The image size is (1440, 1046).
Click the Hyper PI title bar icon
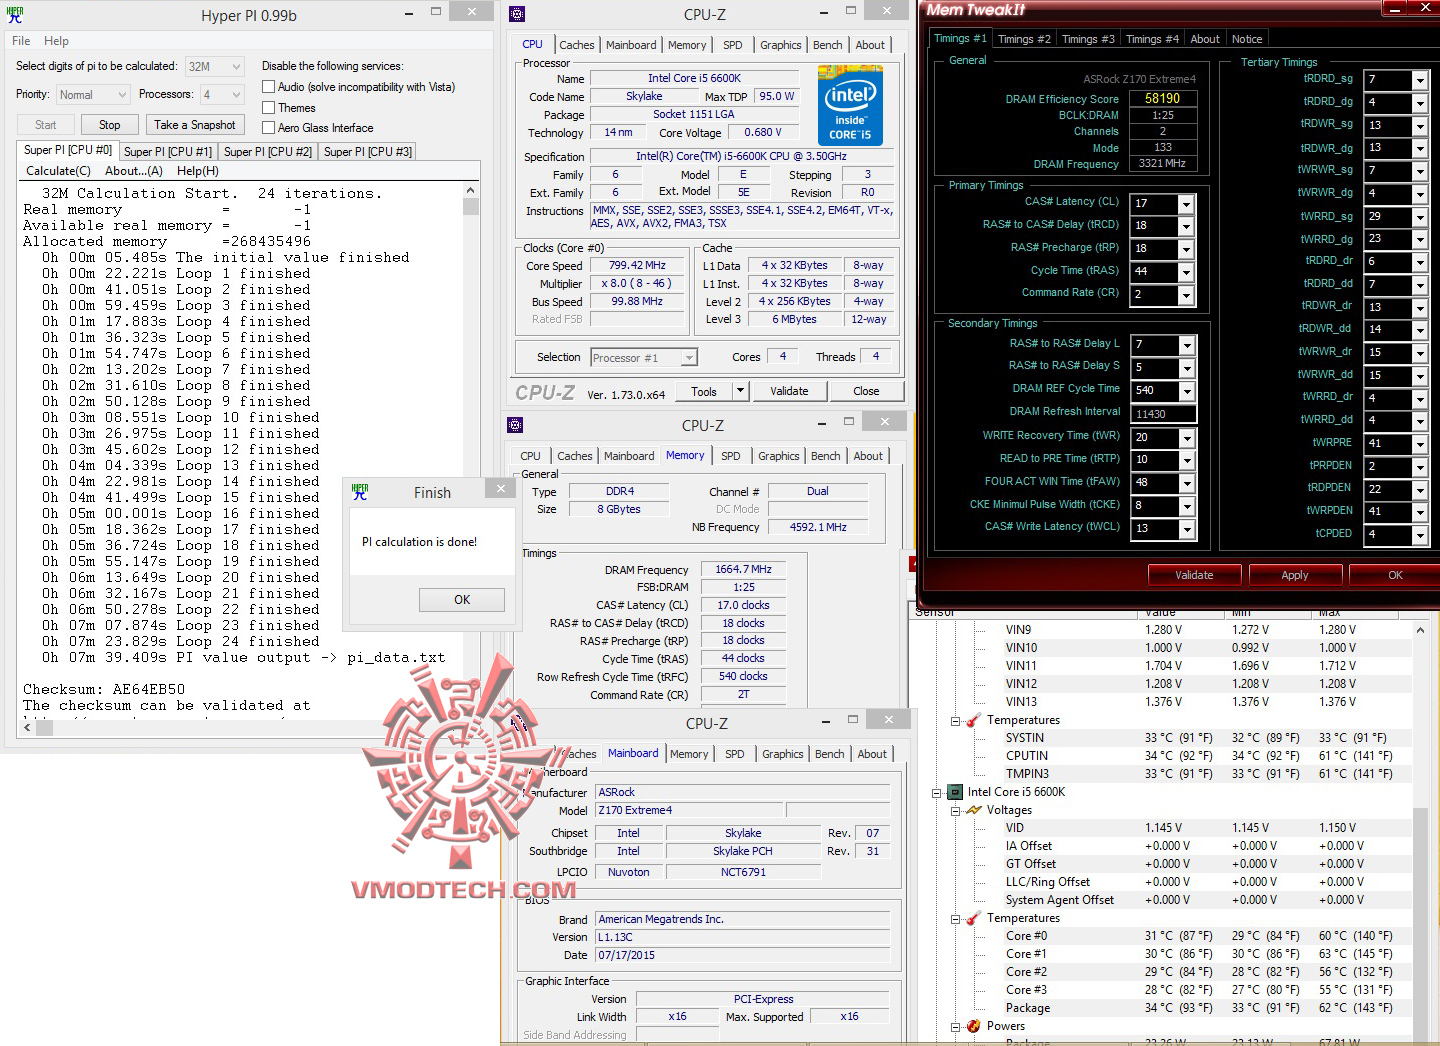[x=15, y=15]
